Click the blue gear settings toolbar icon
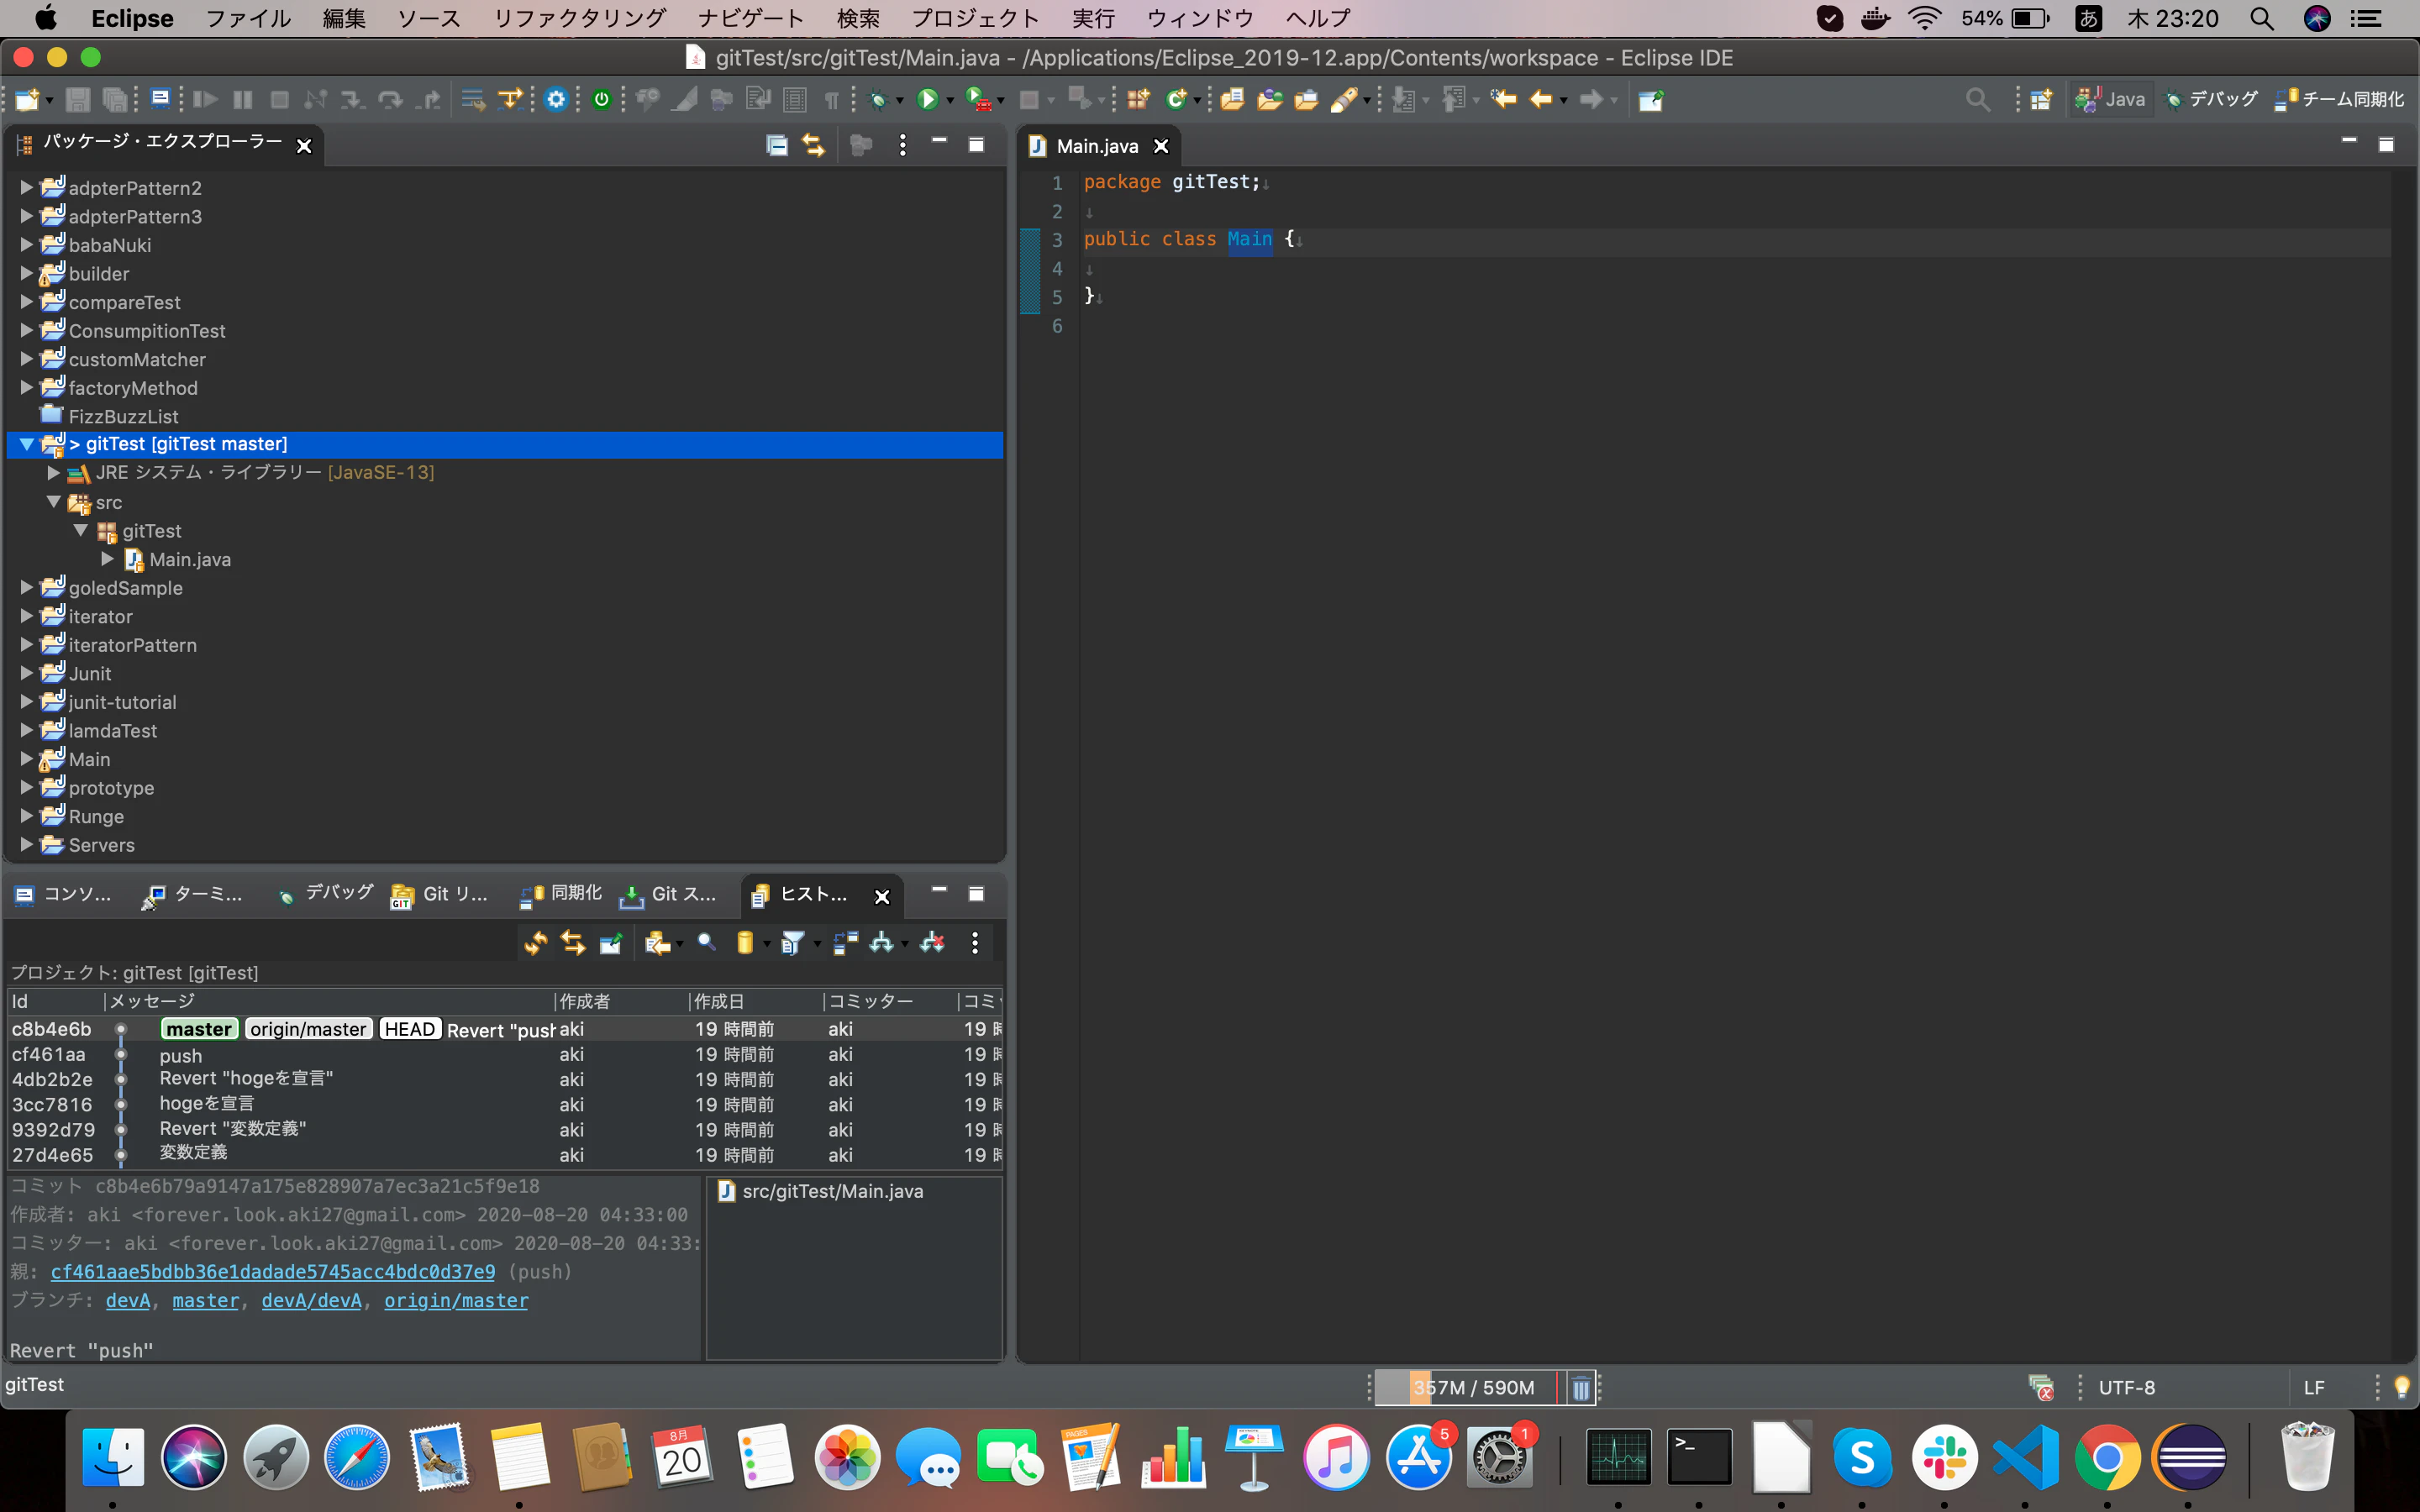The image size is (2420, 1512). click(x=556, y=99)
